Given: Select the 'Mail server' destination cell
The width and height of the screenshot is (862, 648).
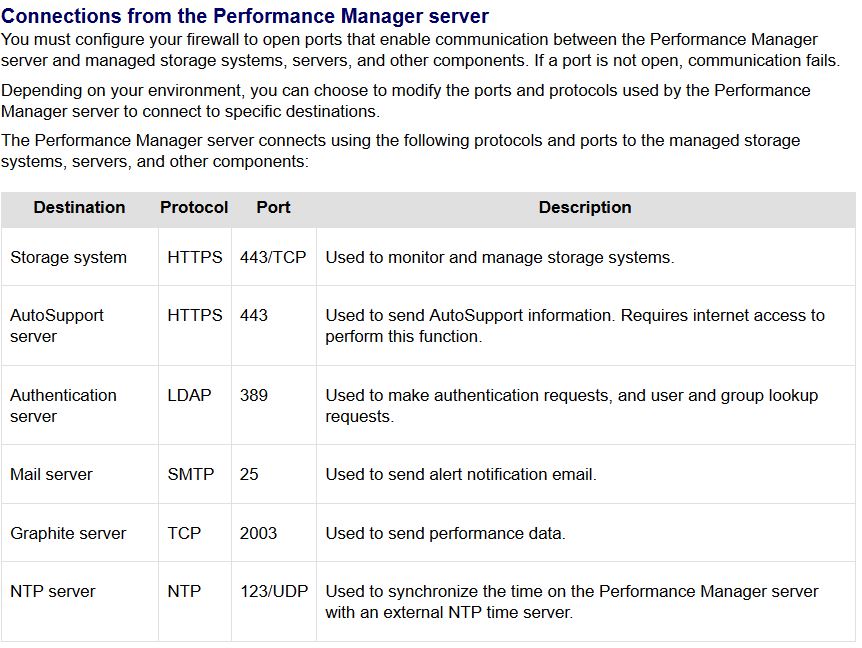Looking at the screenshot, I should [x=51, y=475].
